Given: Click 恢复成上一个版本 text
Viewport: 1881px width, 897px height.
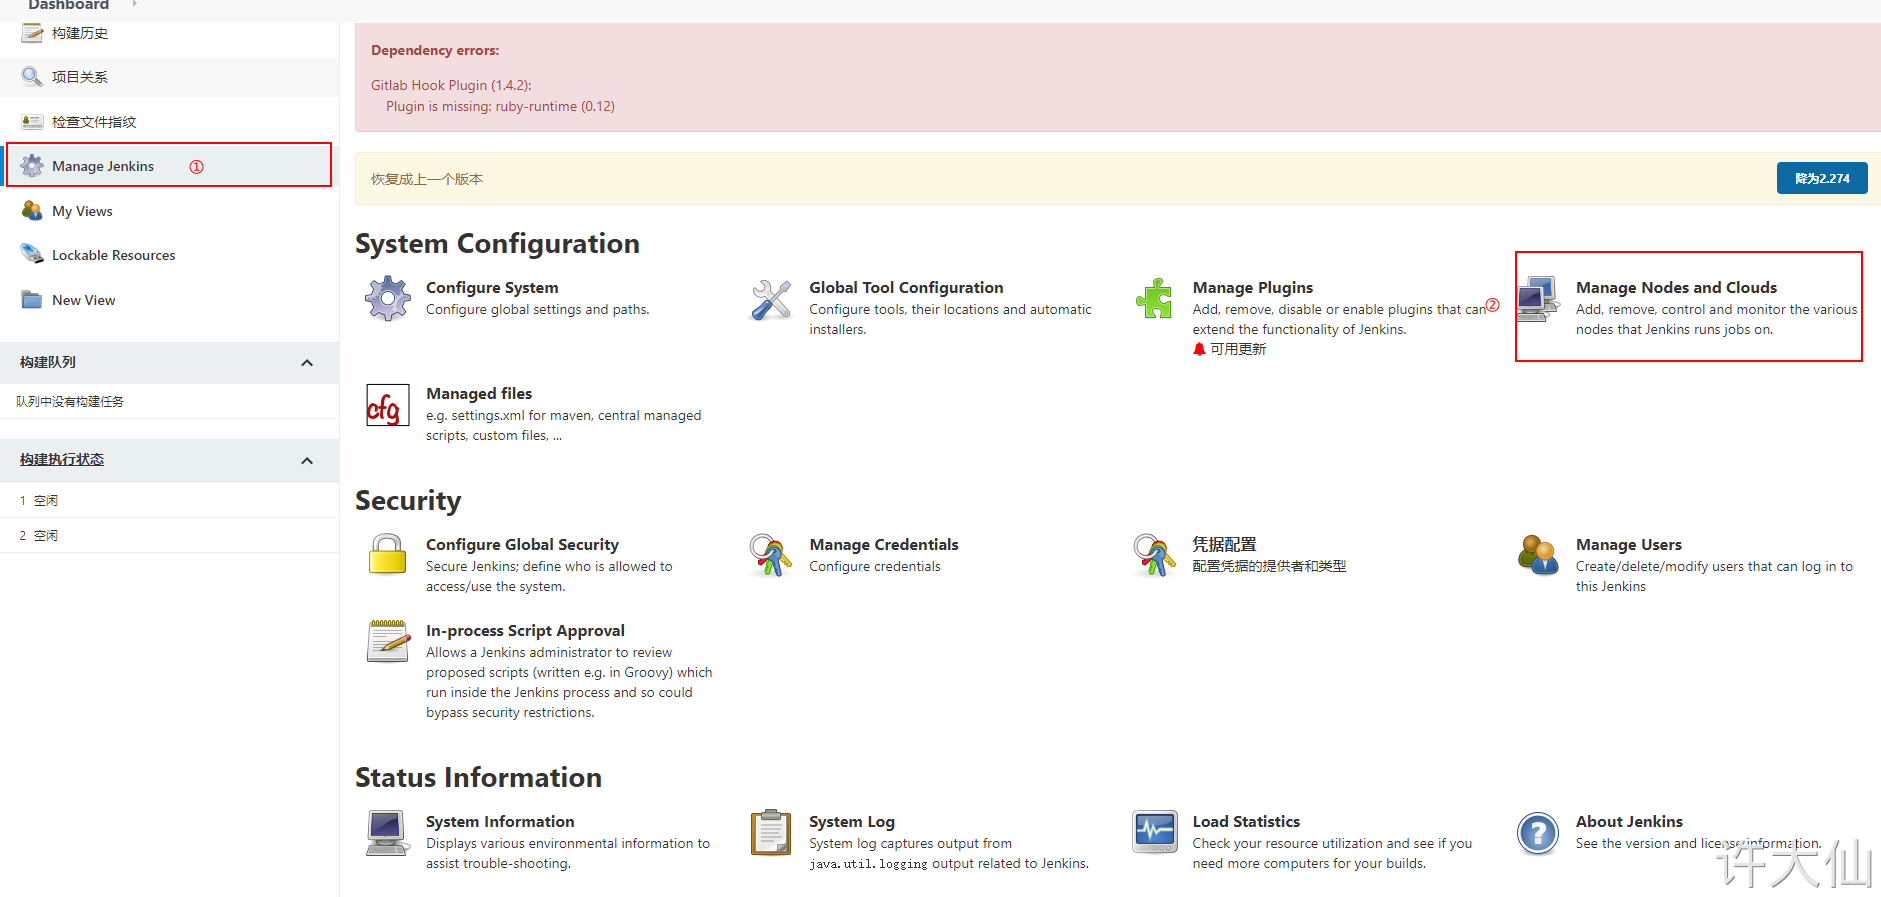Looking at the screenshot, I should tap(427, 179).
